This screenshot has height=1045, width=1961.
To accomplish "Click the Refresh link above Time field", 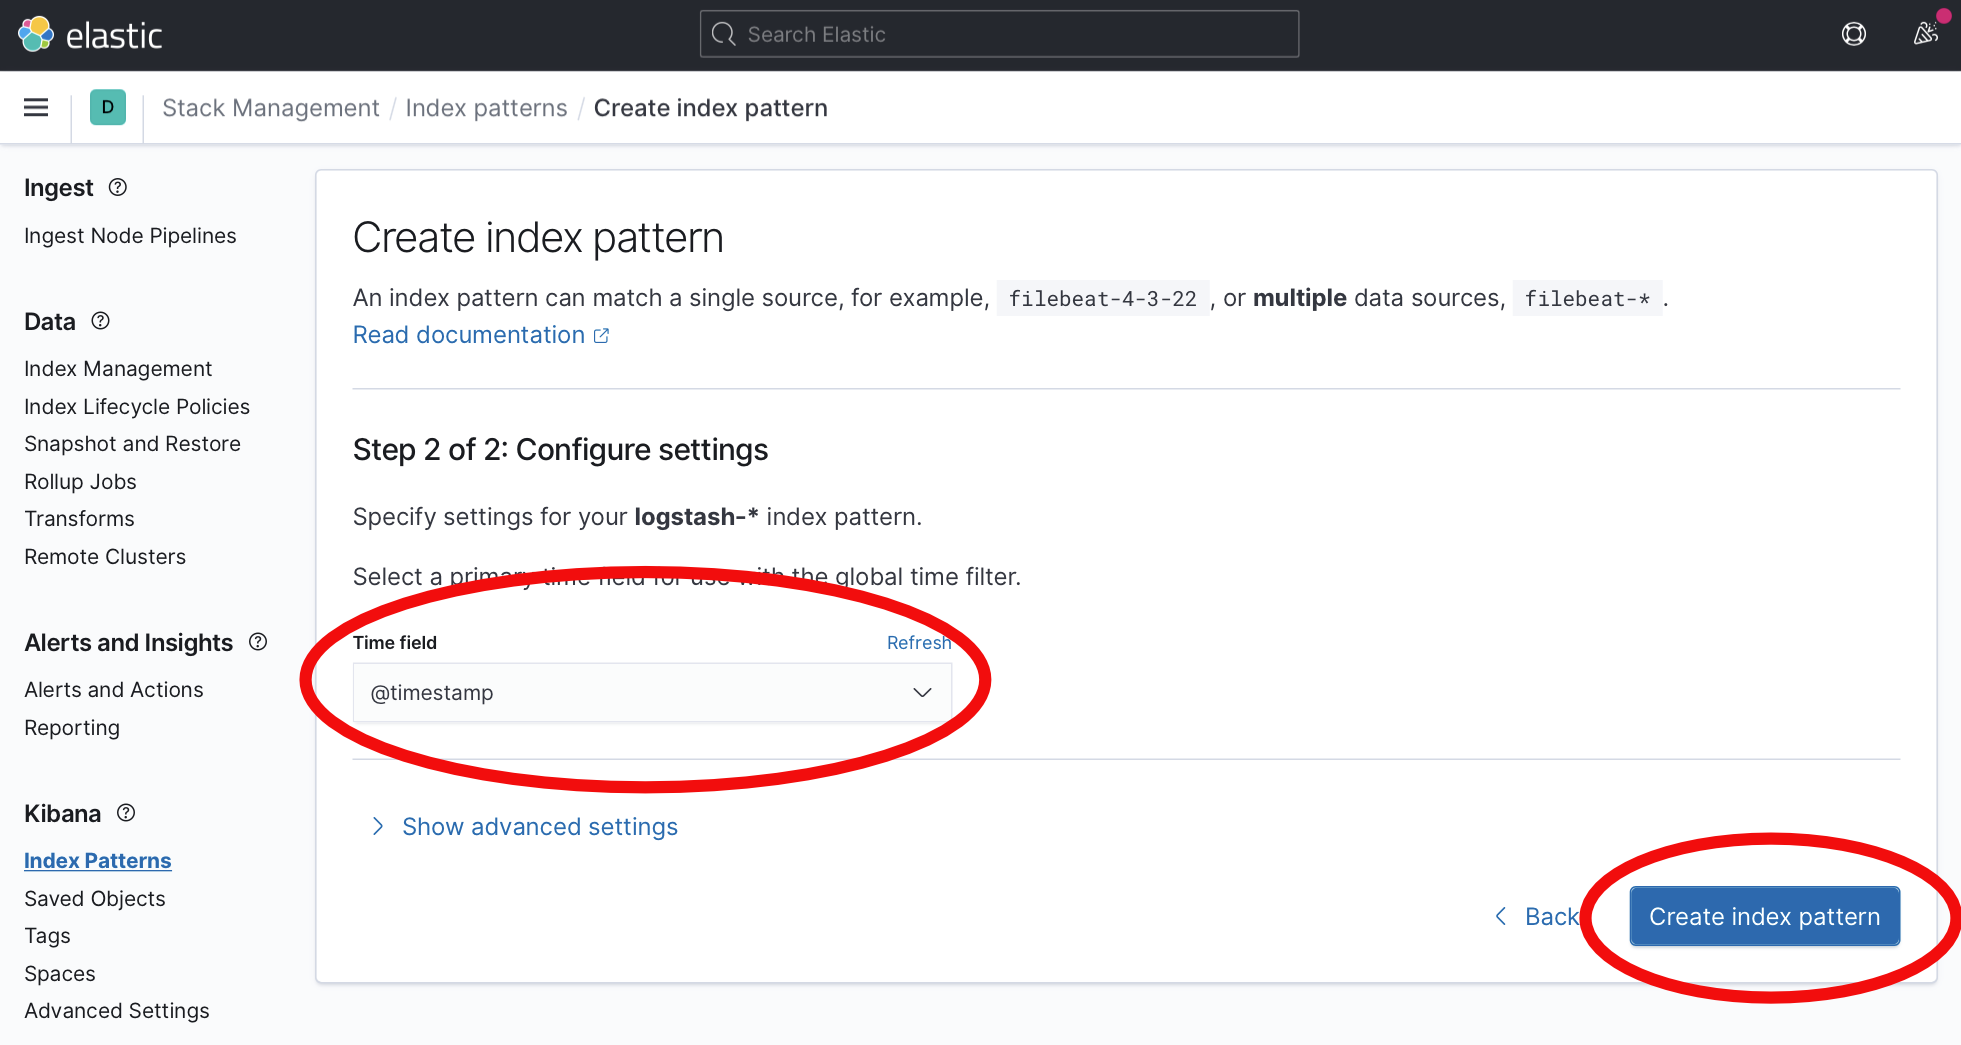I will click(x=918, y=642).
